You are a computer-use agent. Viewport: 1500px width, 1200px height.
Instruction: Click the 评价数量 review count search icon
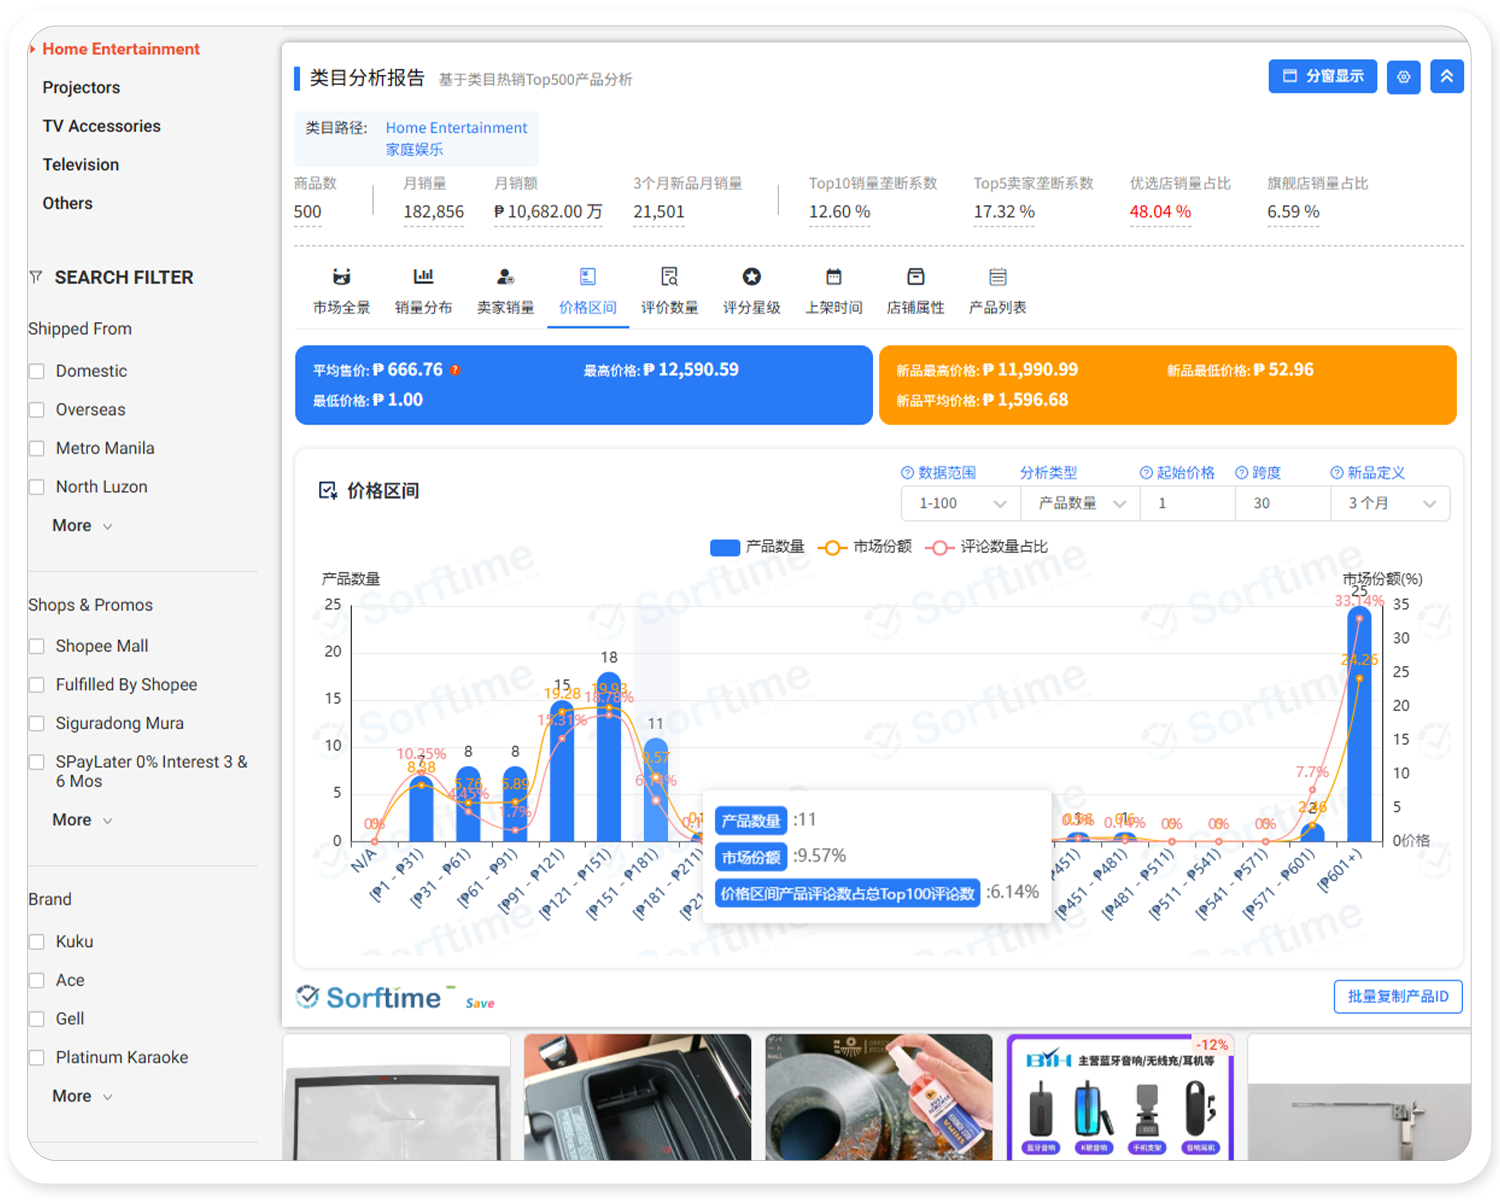click(x=669, y=289)
